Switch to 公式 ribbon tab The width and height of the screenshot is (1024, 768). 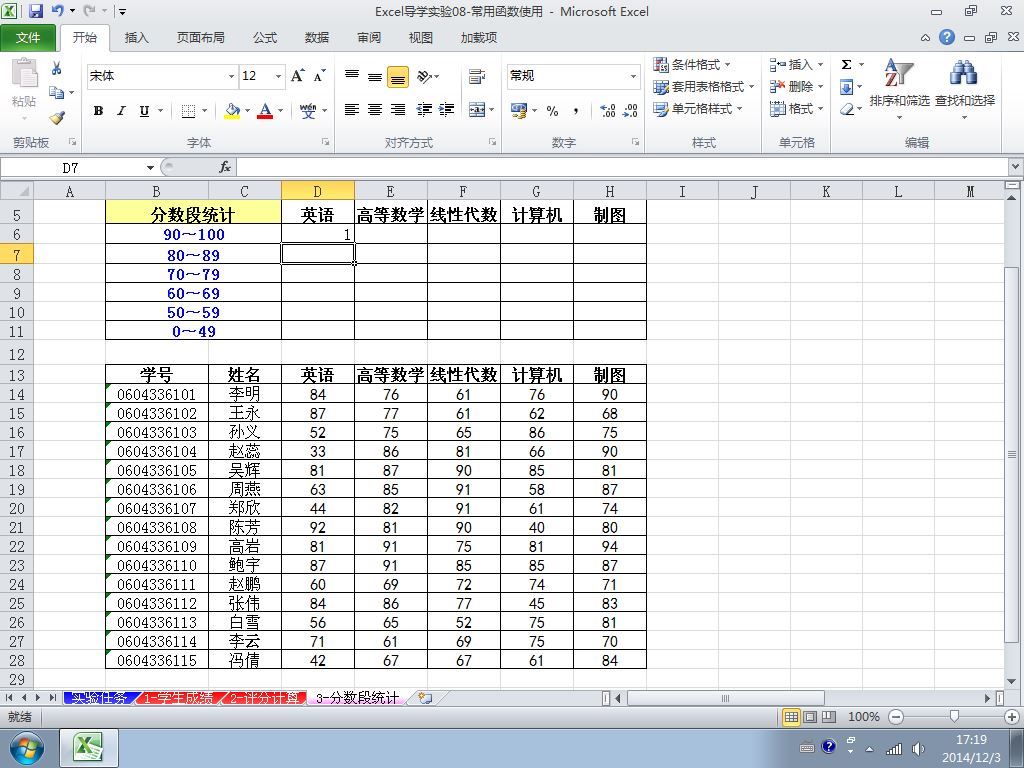click(x=265, y=38)
